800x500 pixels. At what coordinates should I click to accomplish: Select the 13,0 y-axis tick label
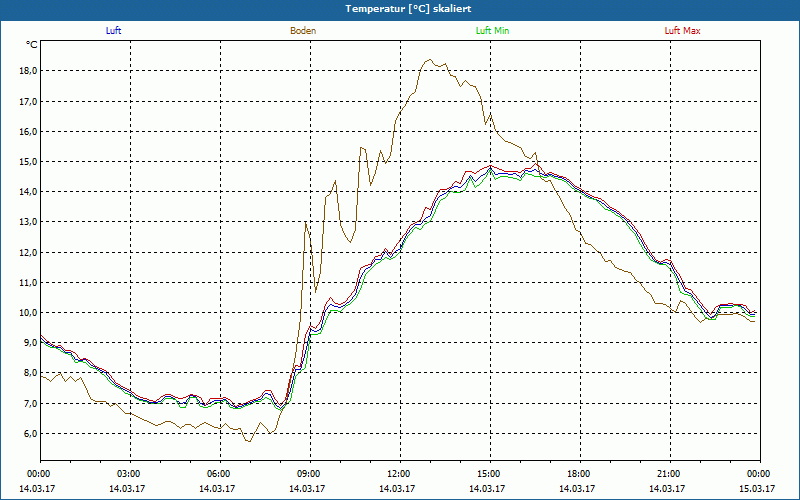click(27, 222)
